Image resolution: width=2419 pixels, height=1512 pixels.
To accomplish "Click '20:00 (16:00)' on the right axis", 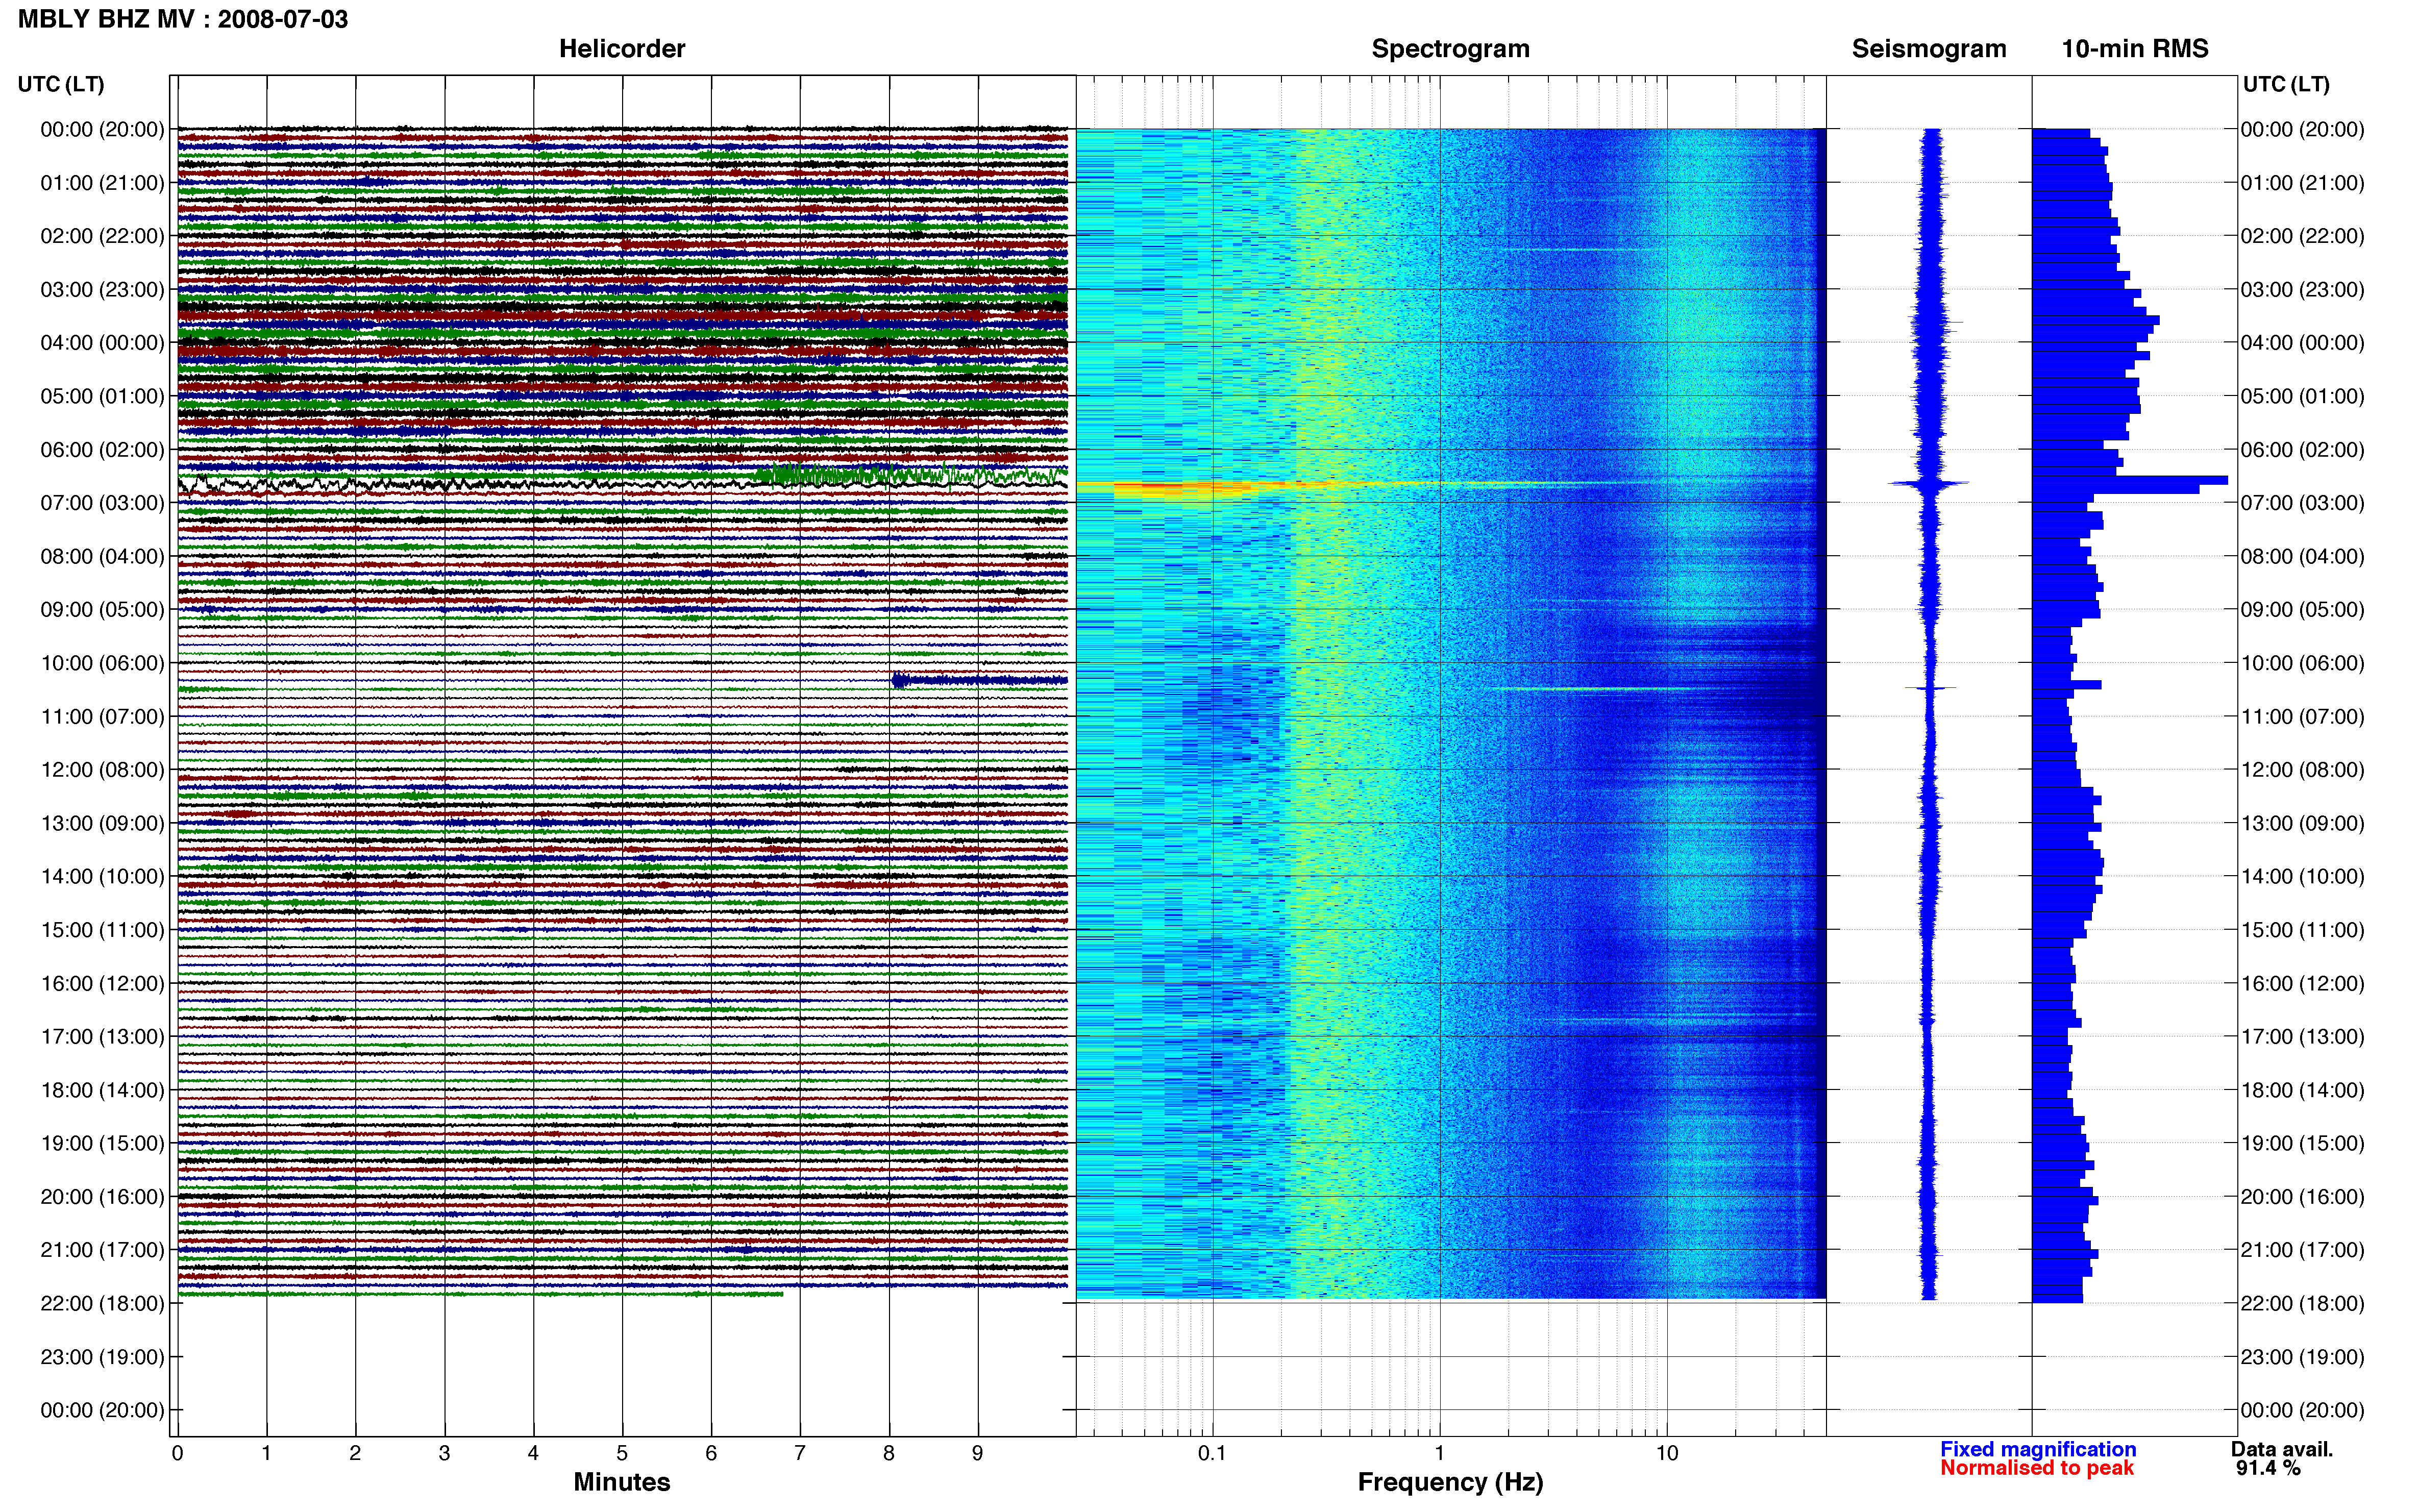I will (x=2302, y=1197).
